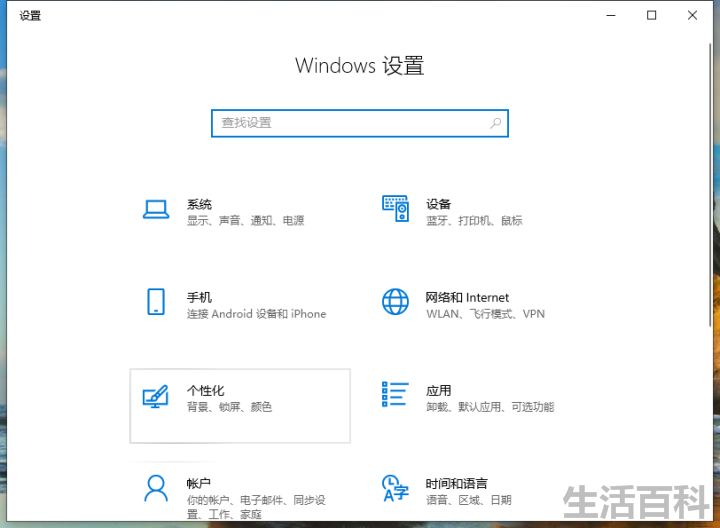Select the 应用 category title
Viewport: 720px width, 528px height.
tap(439, 391)
